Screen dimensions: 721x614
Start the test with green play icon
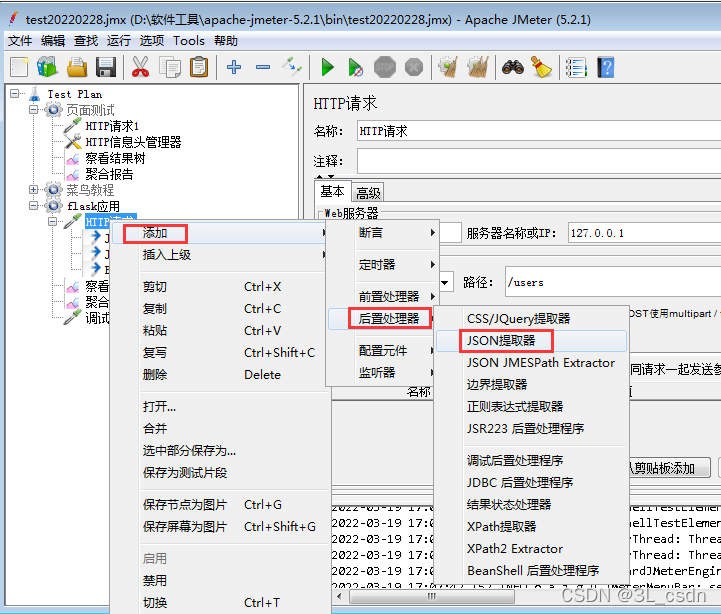point(327,67)
